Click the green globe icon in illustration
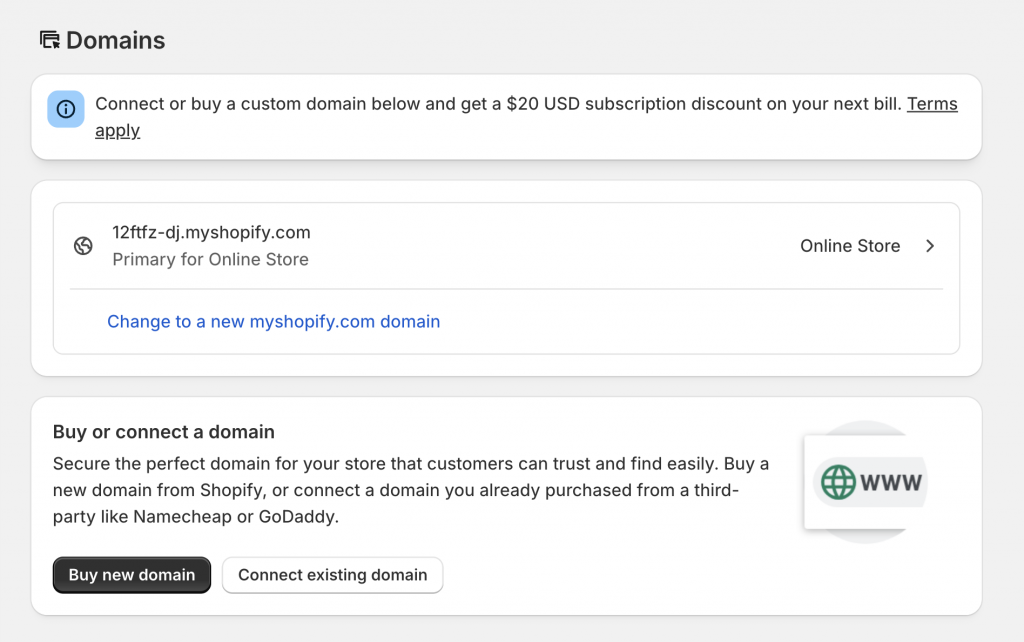 tap(838, 482)
